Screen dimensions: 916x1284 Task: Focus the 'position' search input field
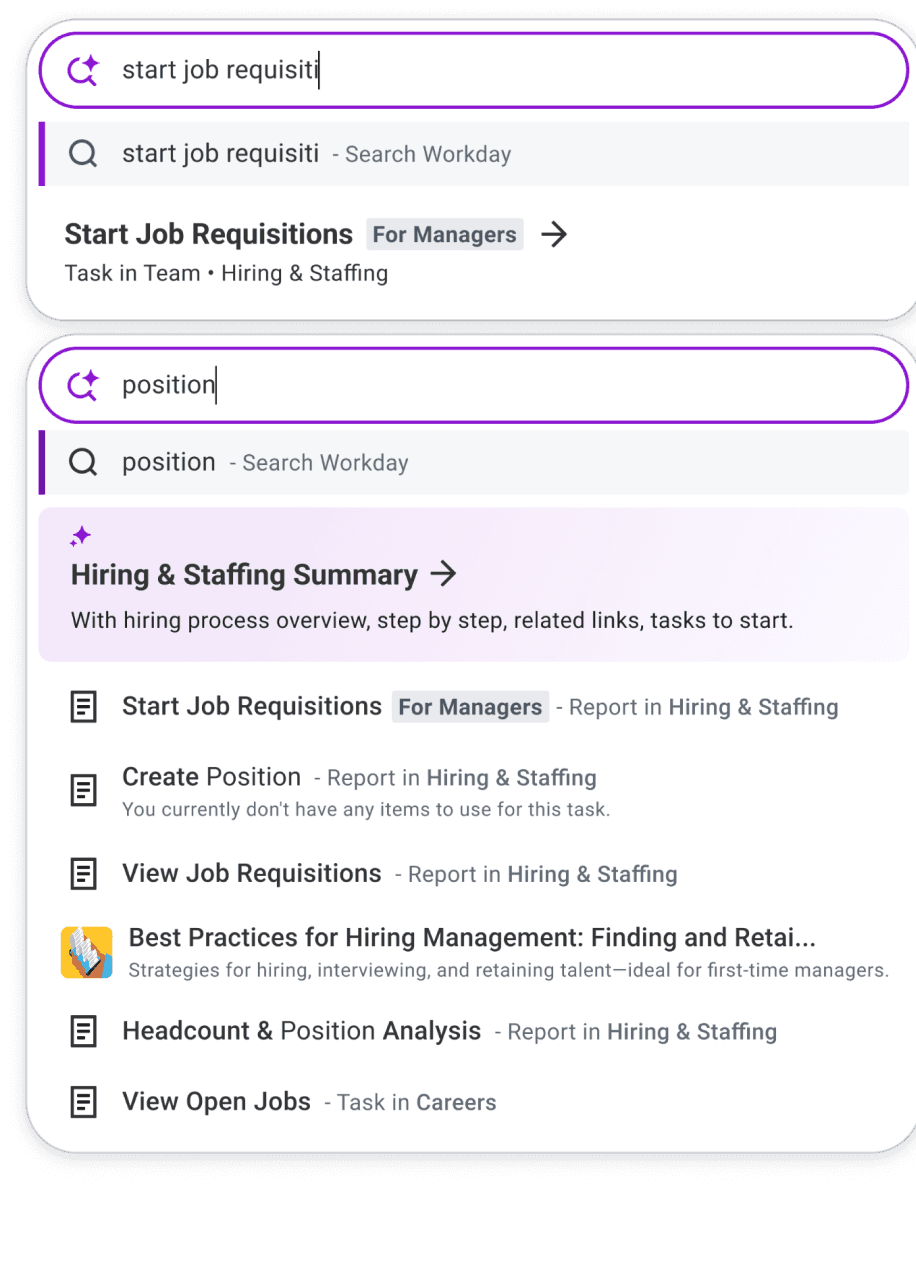click(500, 385)
